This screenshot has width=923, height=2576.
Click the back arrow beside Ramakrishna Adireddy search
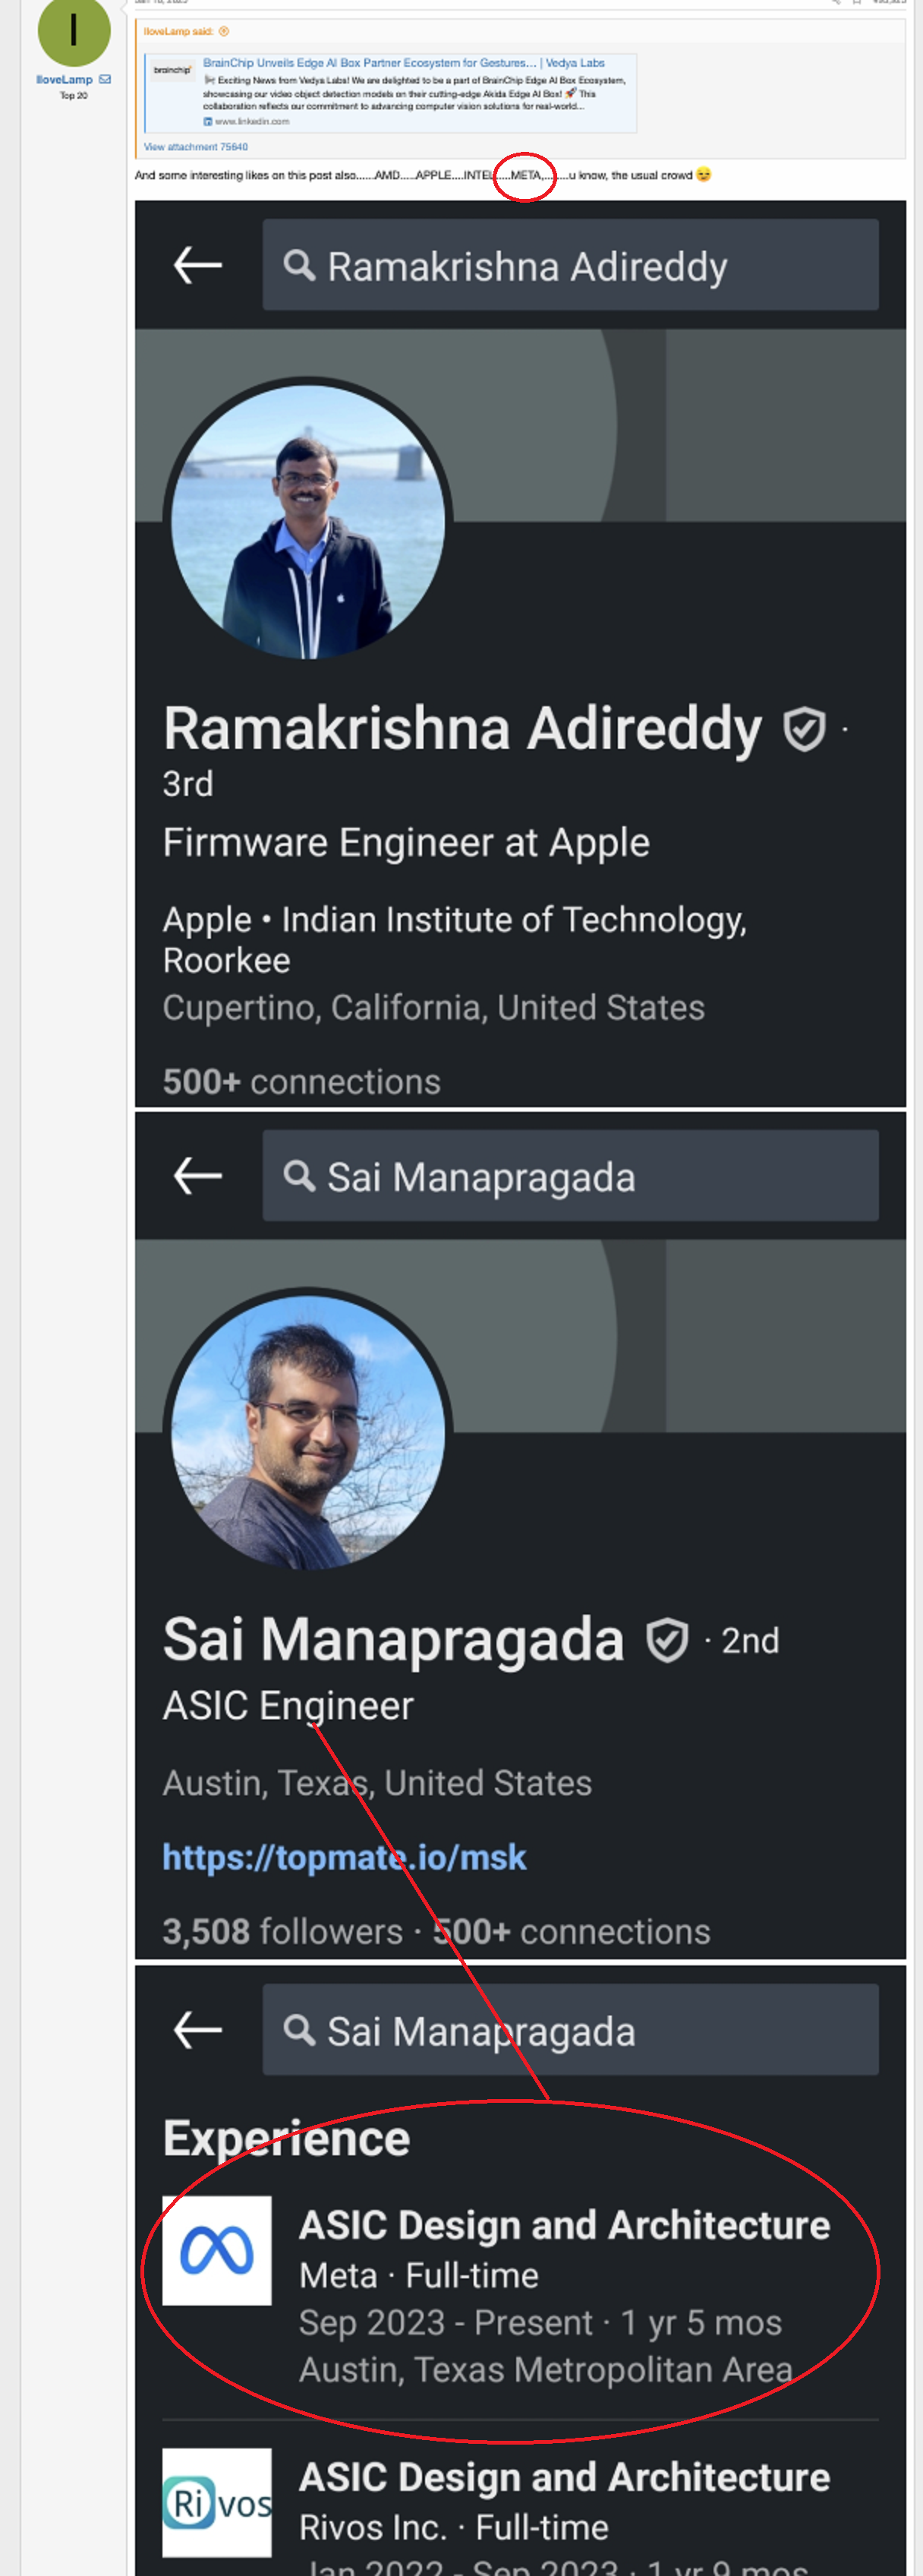tap(198, 266)
